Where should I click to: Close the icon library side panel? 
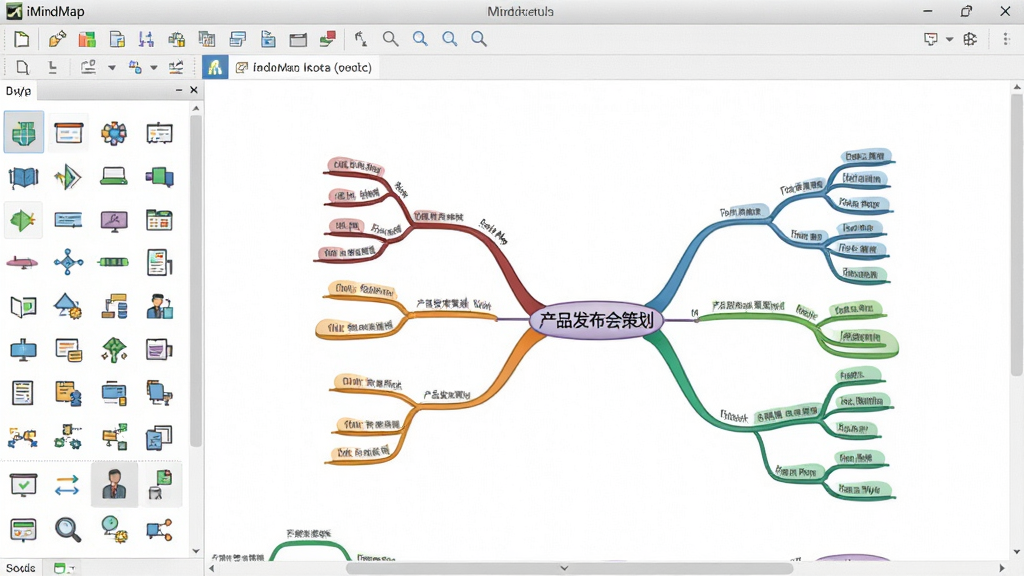[193, 90]
